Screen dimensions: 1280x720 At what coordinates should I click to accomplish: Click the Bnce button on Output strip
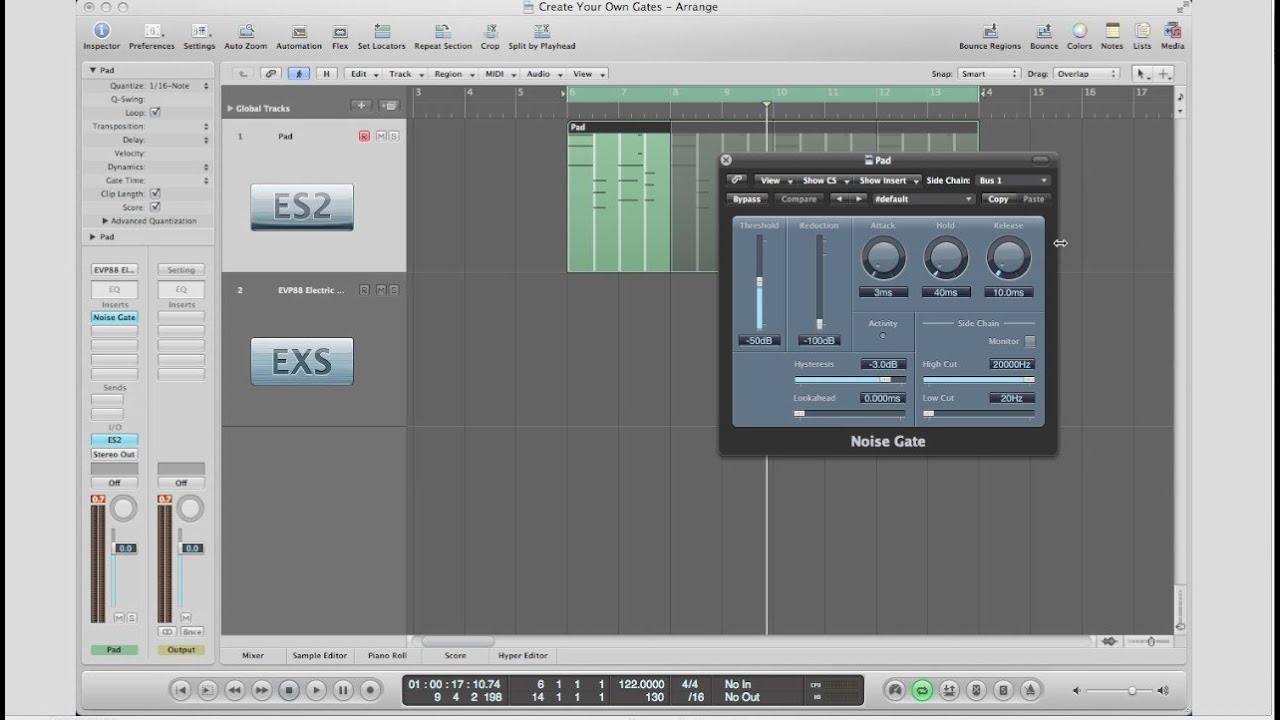(191, 632)
